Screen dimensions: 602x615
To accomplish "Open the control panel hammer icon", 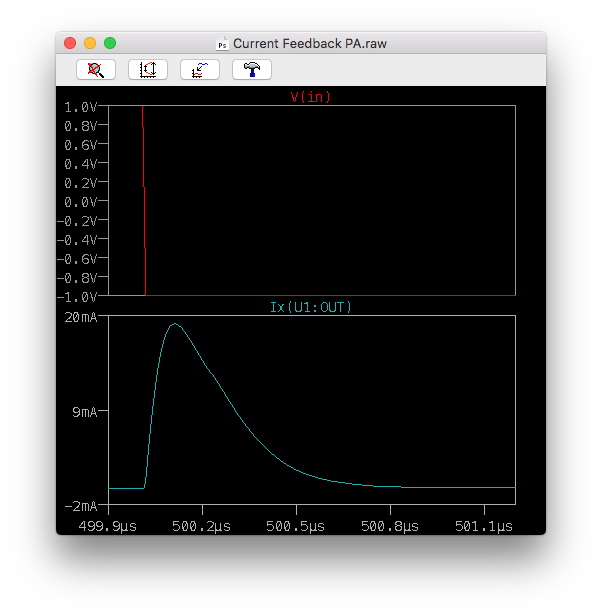I will (252, 70).
